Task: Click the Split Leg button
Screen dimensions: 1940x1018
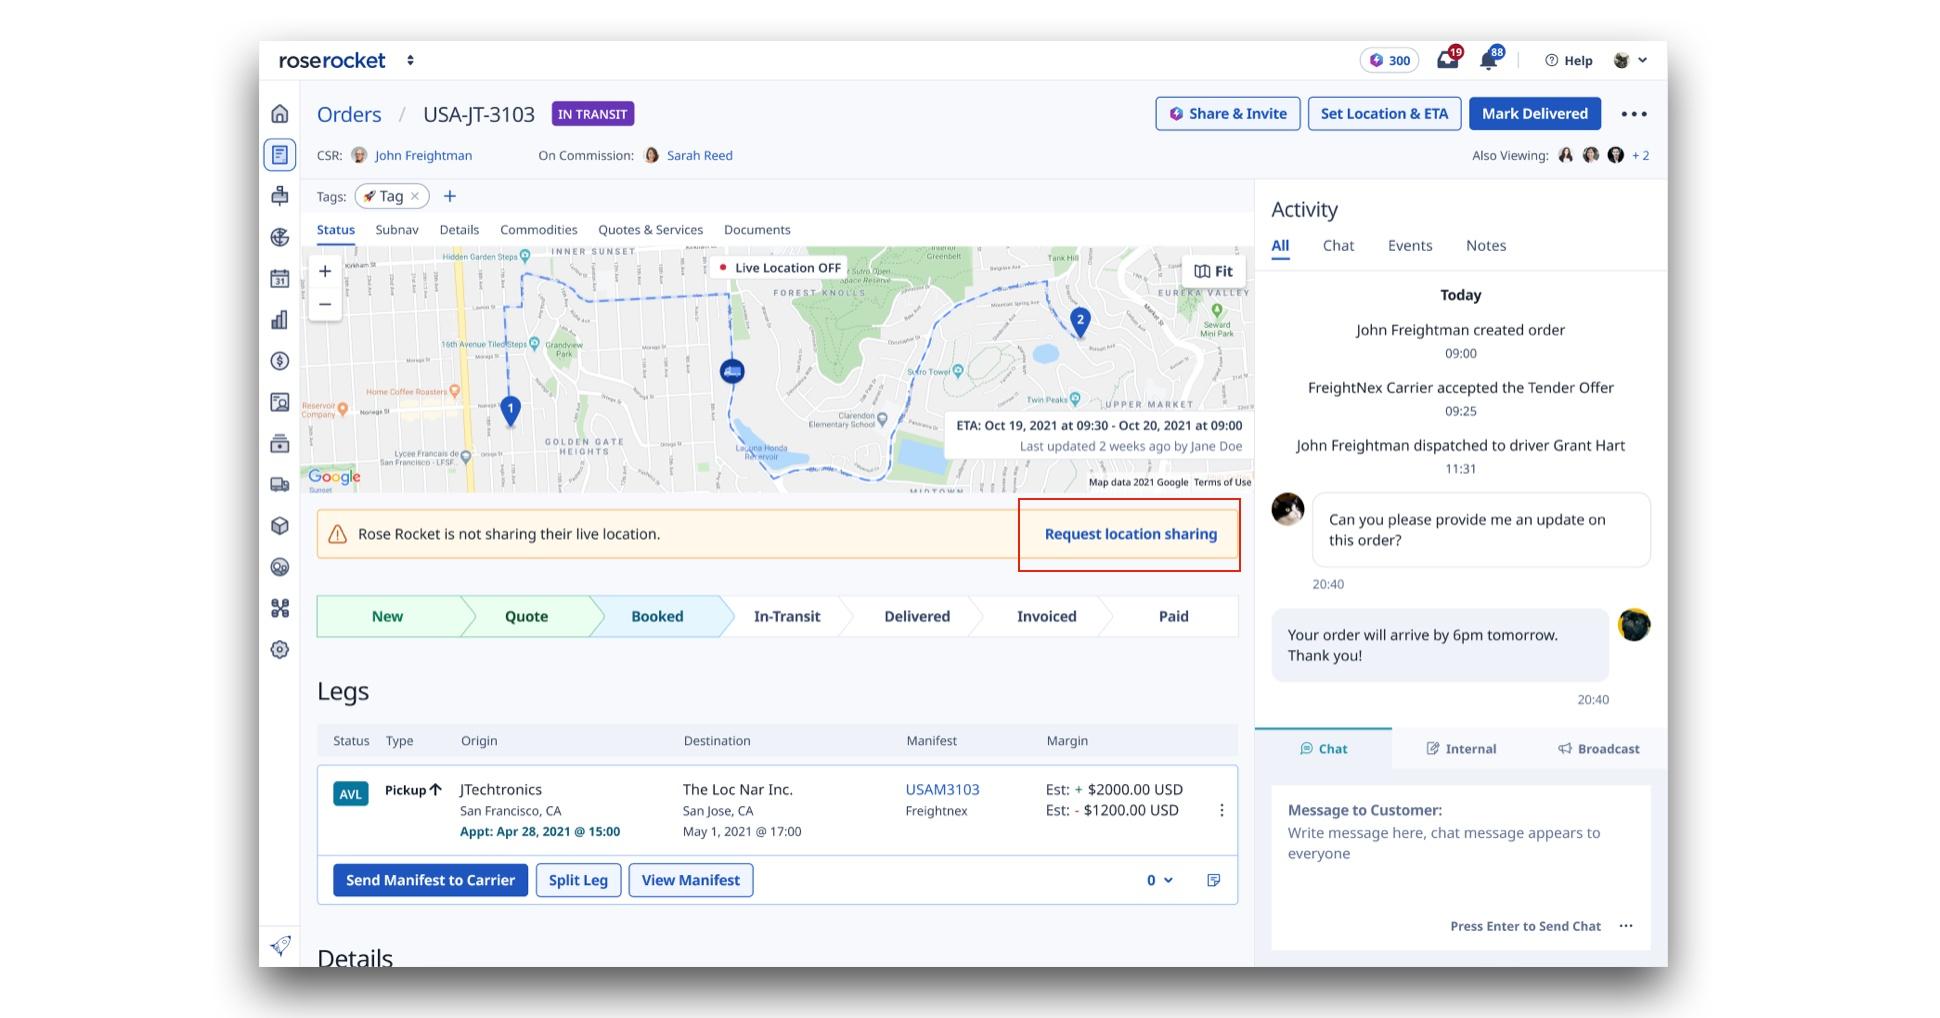Action: point(578,880)
